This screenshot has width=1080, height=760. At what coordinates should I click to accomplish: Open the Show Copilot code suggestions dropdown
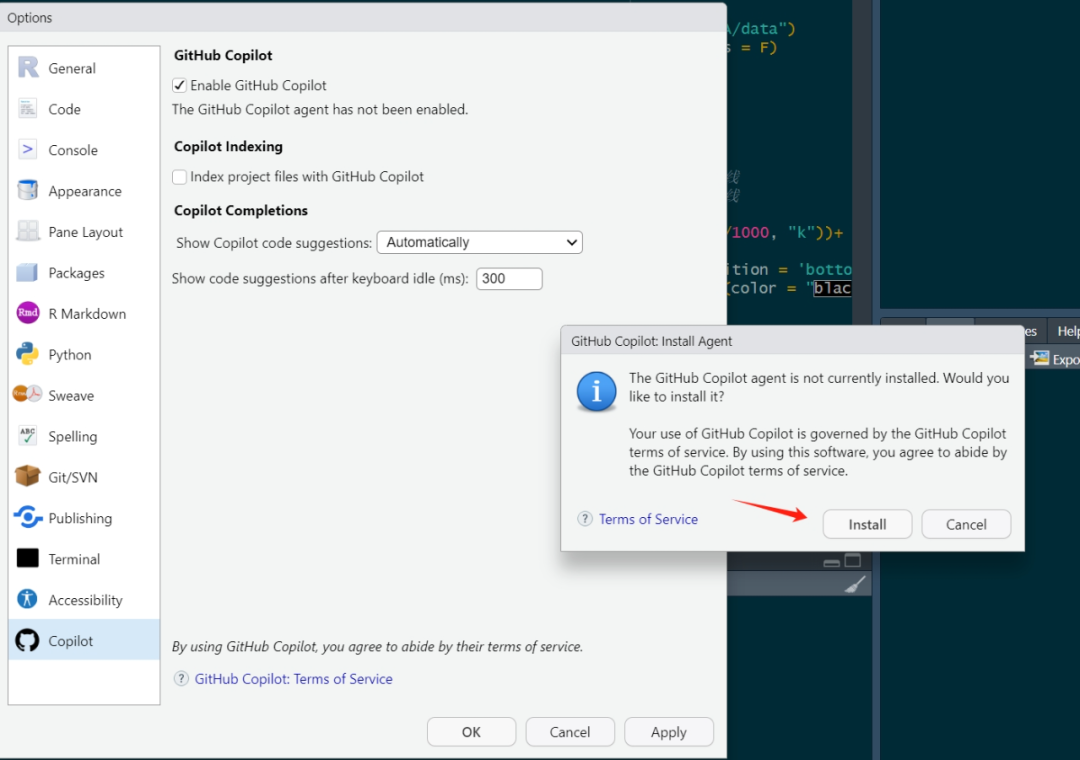479,242
